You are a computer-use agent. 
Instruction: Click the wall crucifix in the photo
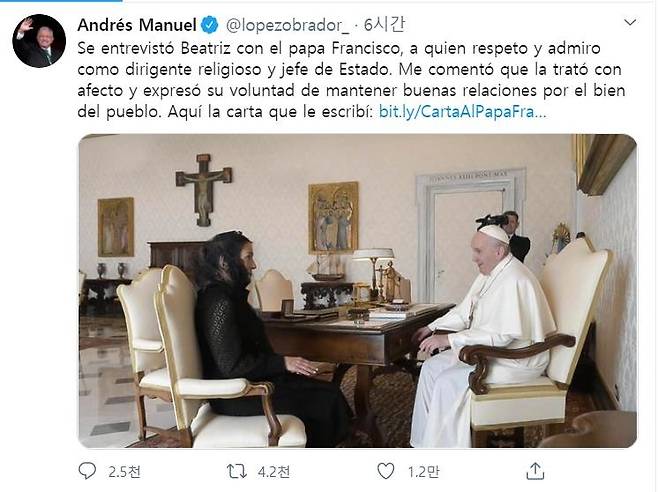pyautogui.click(x=203, y=186)
